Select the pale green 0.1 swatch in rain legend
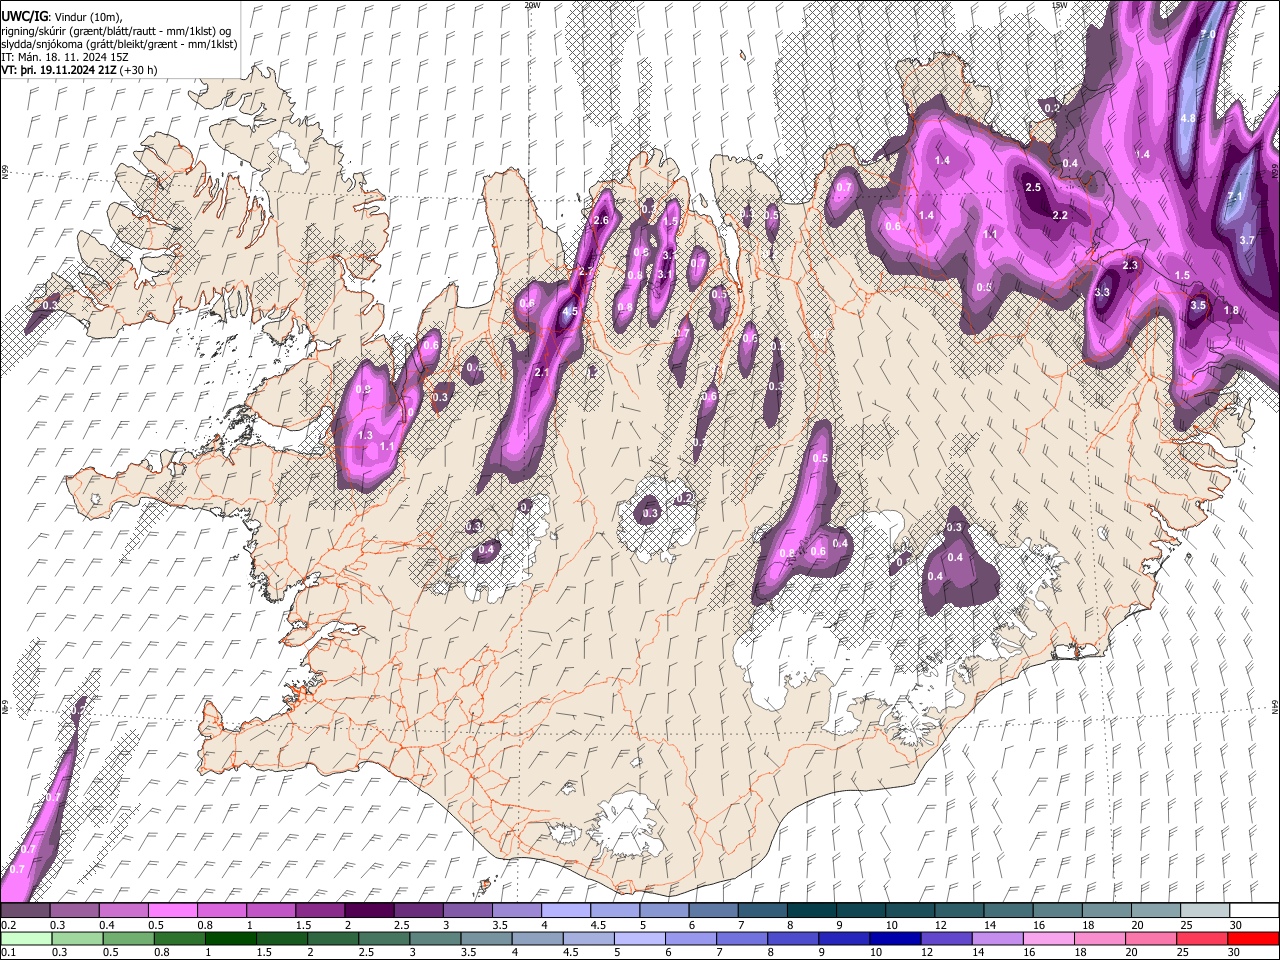 (25, 938)
